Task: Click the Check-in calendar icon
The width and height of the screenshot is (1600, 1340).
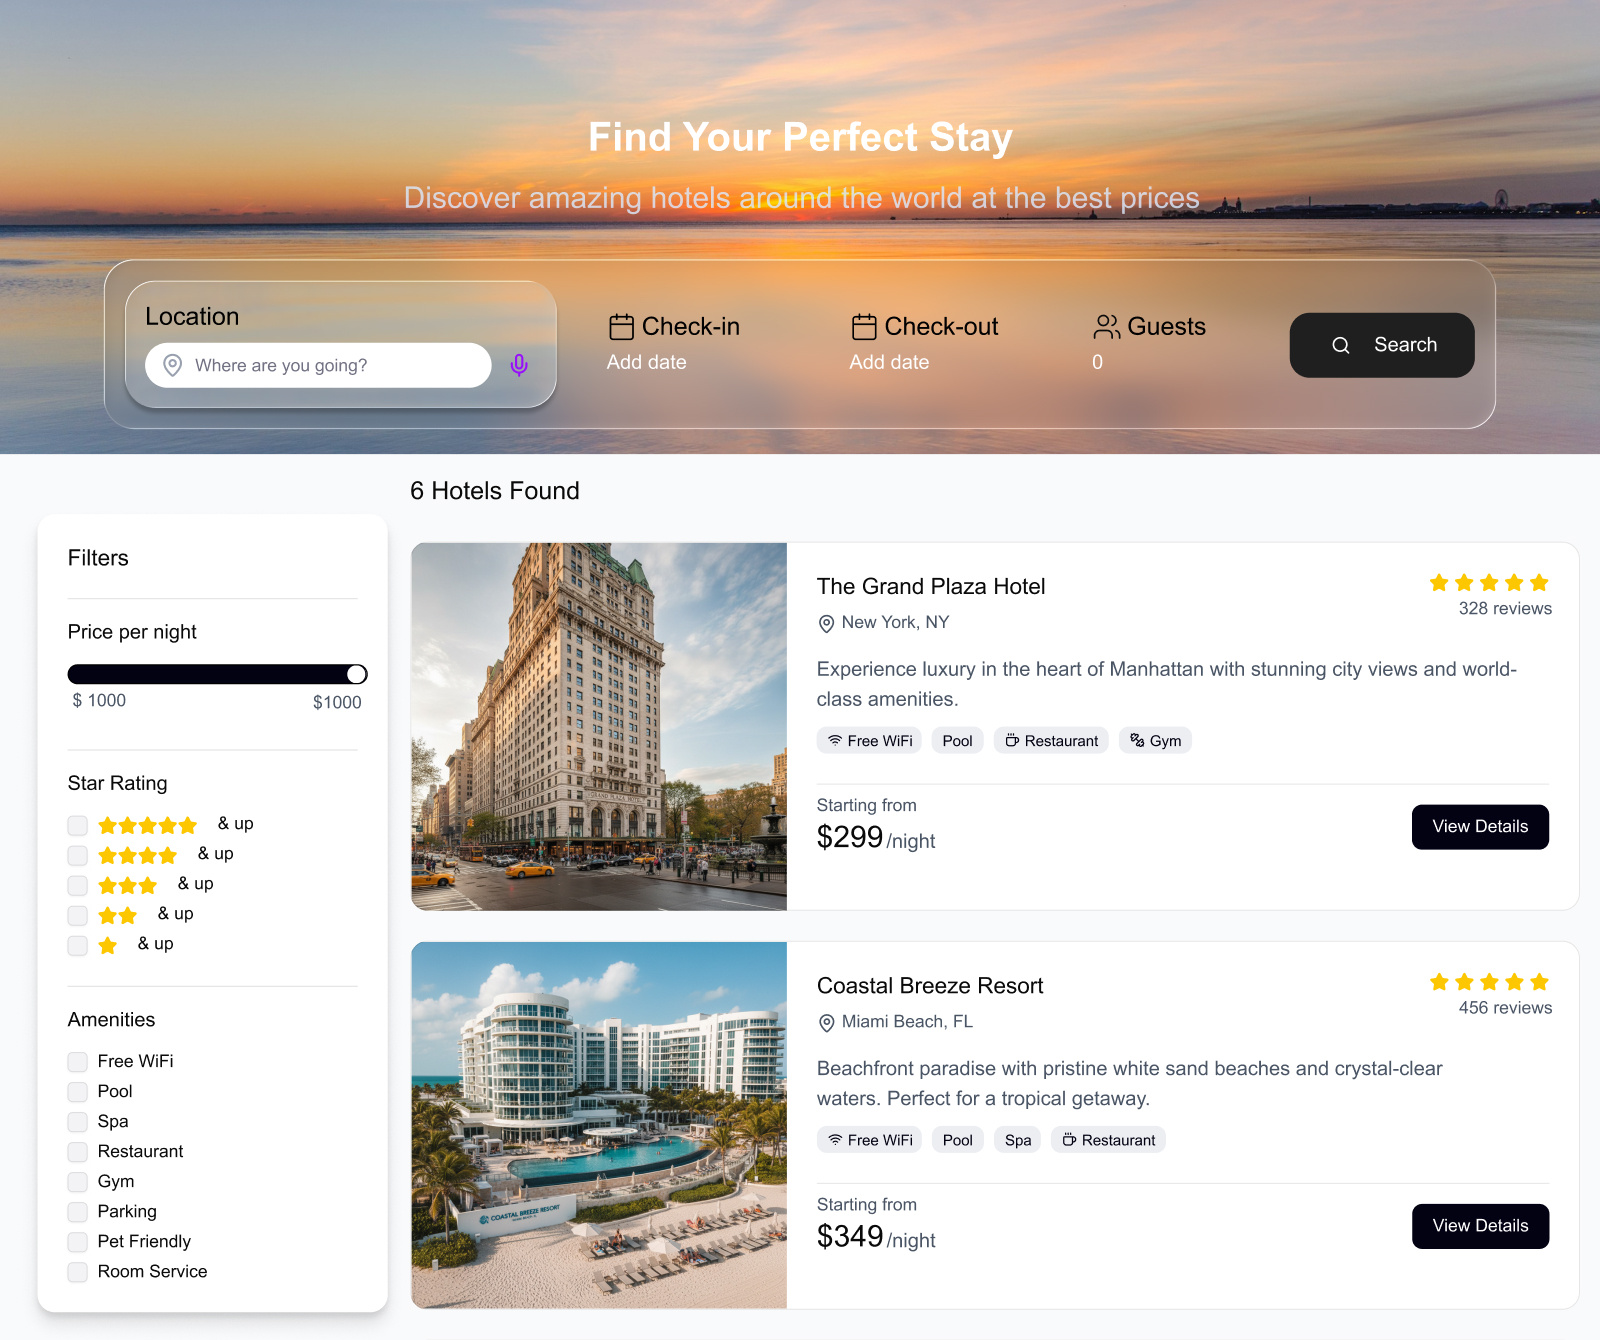Action: (x=621, y=327)
